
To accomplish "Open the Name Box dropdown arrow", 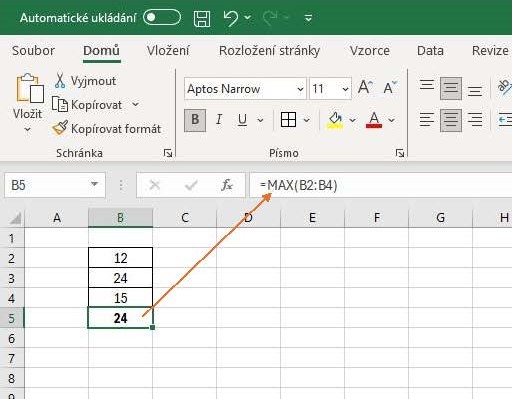I will click(94, 184).
